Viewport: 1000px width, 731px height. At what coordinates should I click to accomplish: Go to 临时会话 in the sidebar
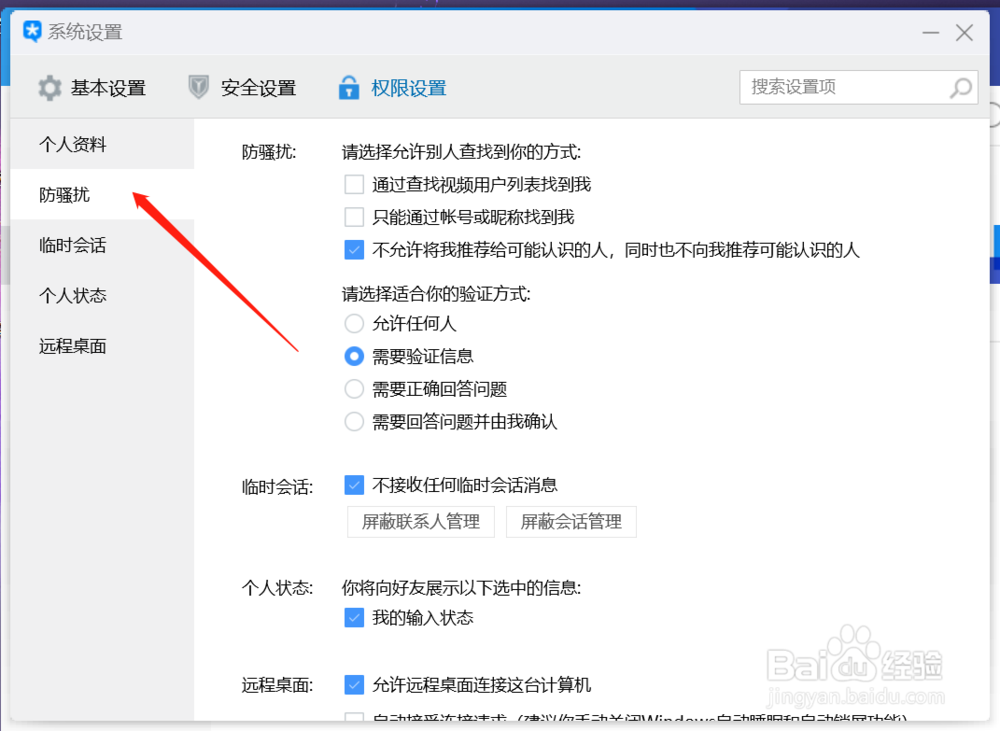[102, 245]
